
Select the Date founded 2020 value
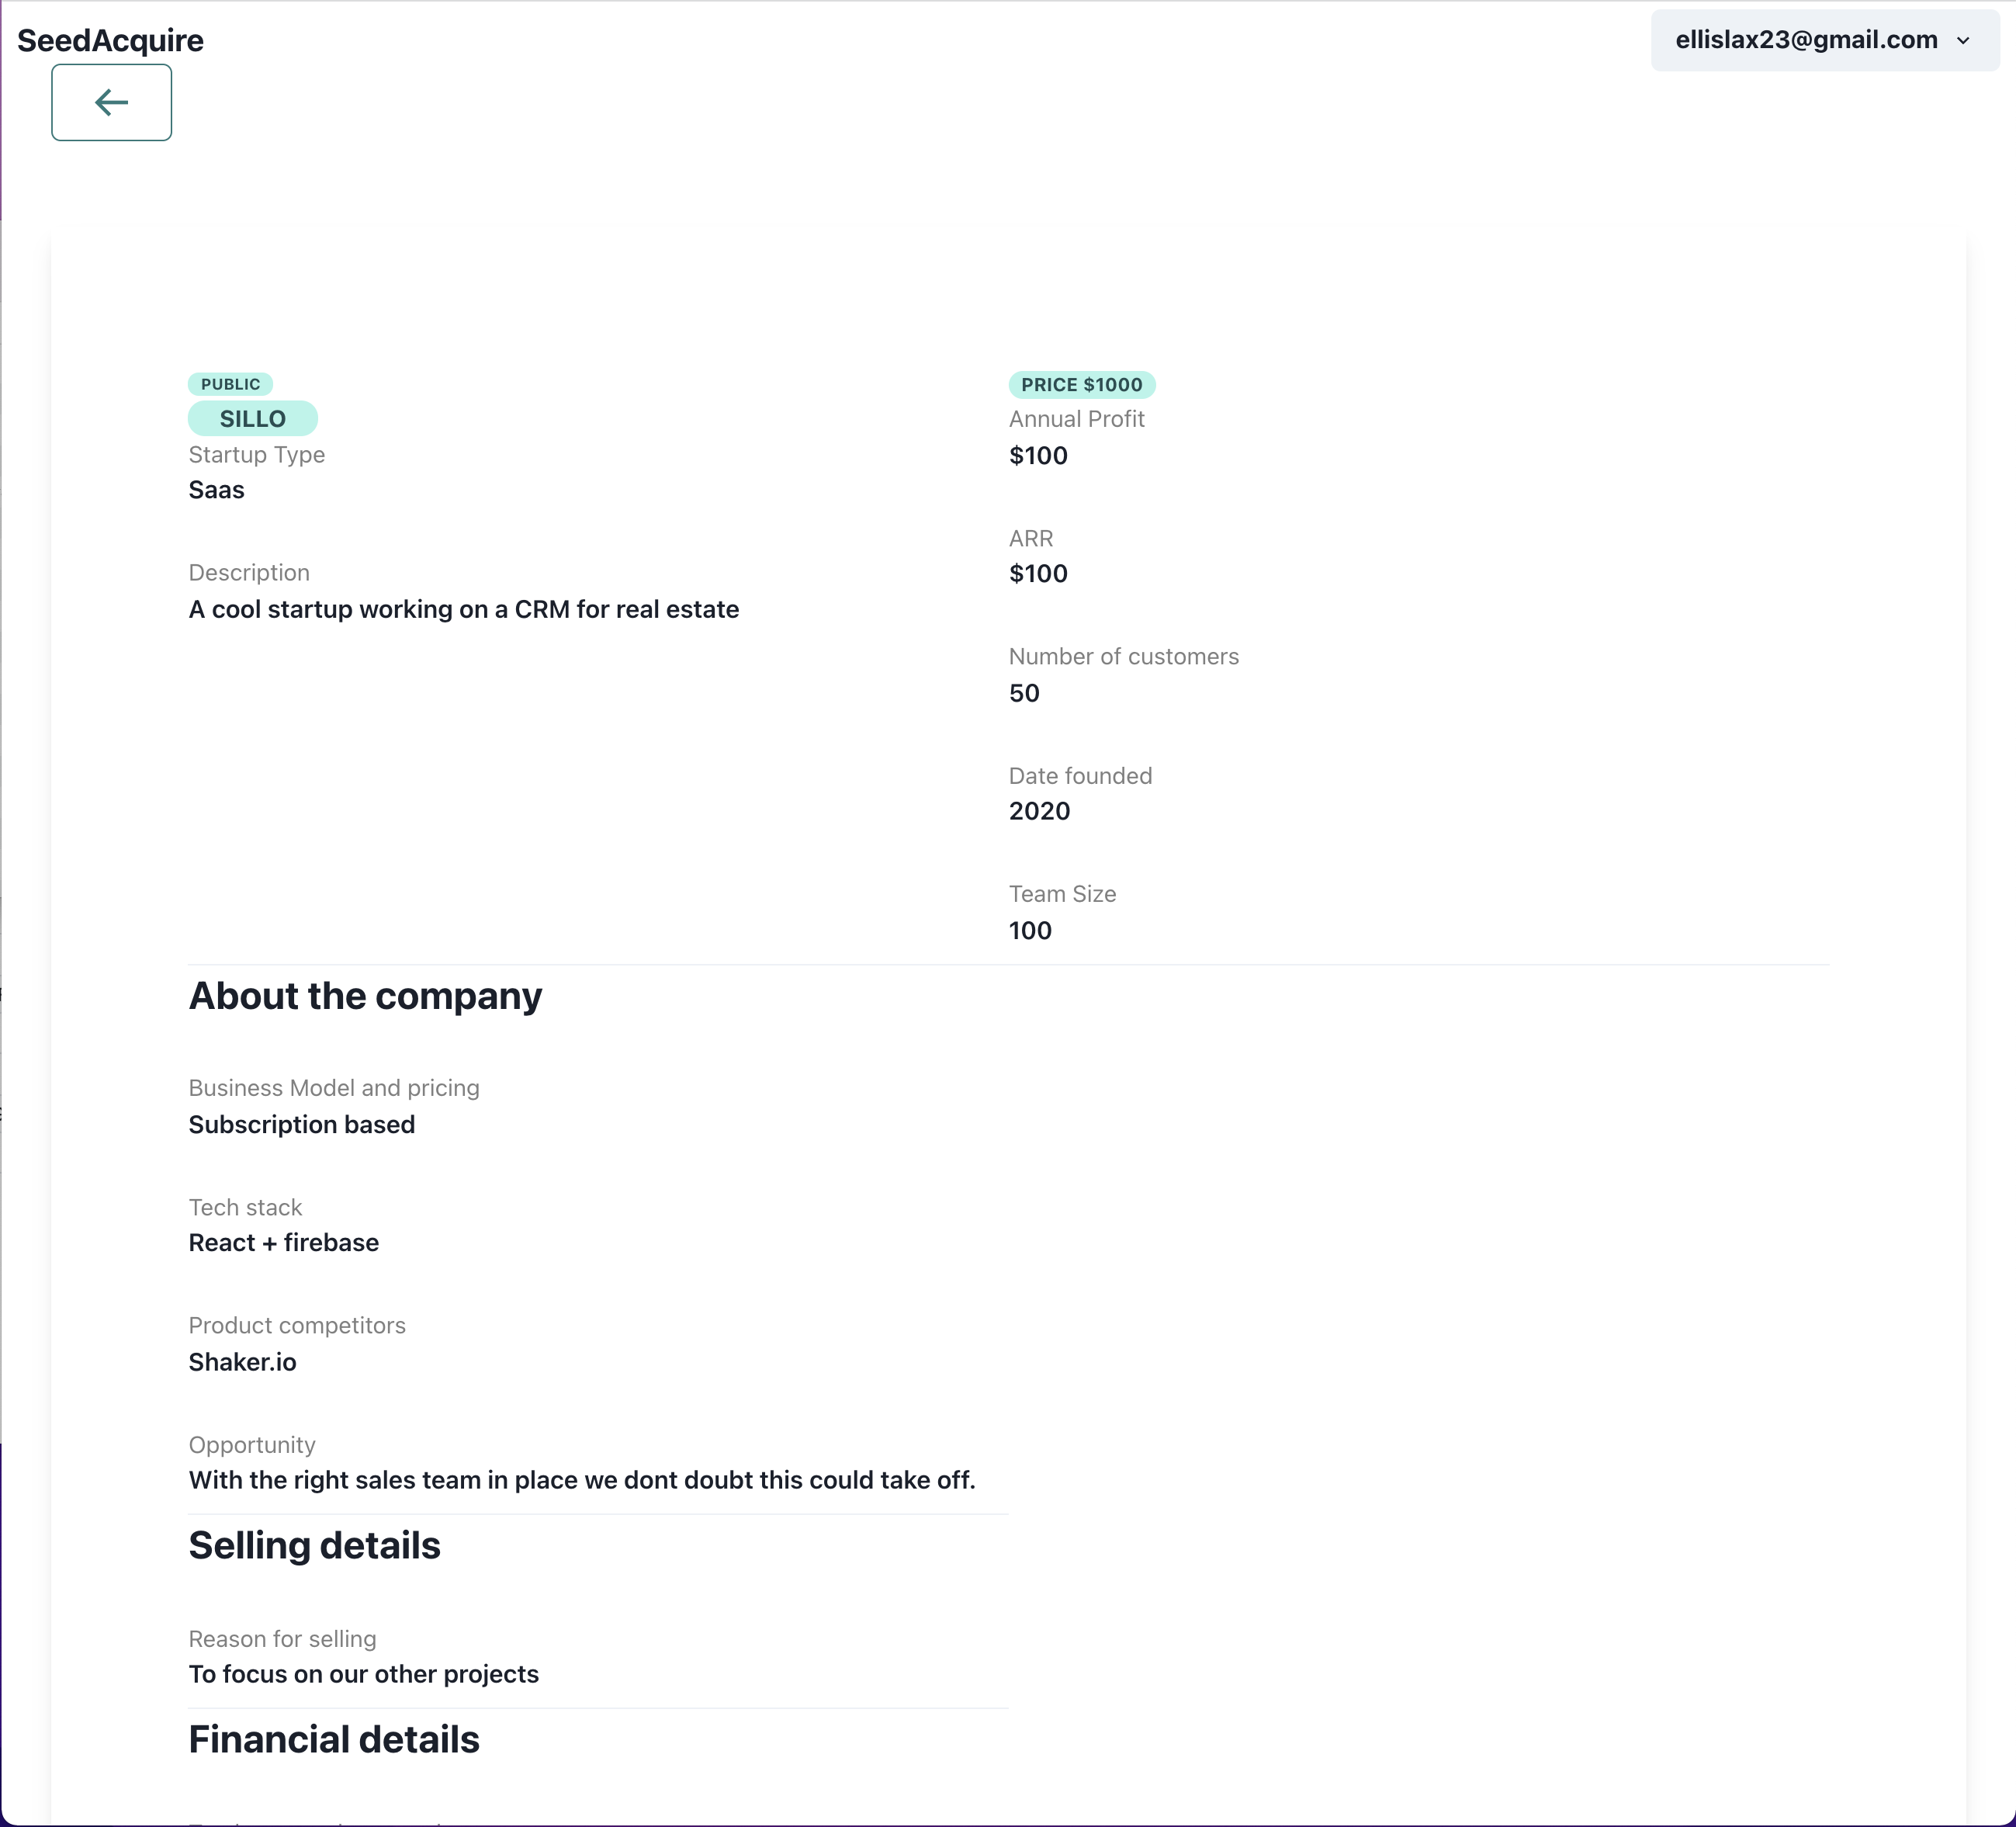[1039, 811]
